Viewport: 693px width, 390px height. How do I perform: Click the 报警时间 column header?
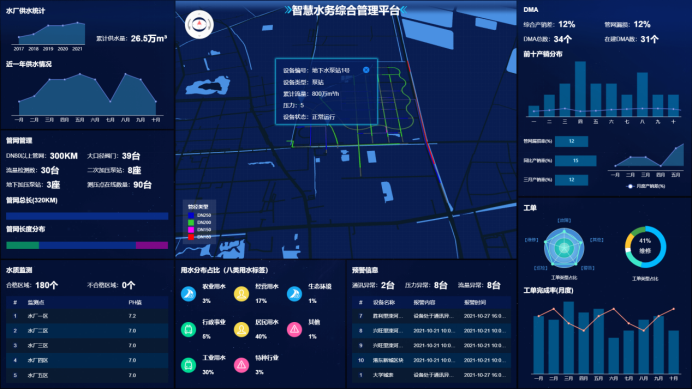coord(475,302)
